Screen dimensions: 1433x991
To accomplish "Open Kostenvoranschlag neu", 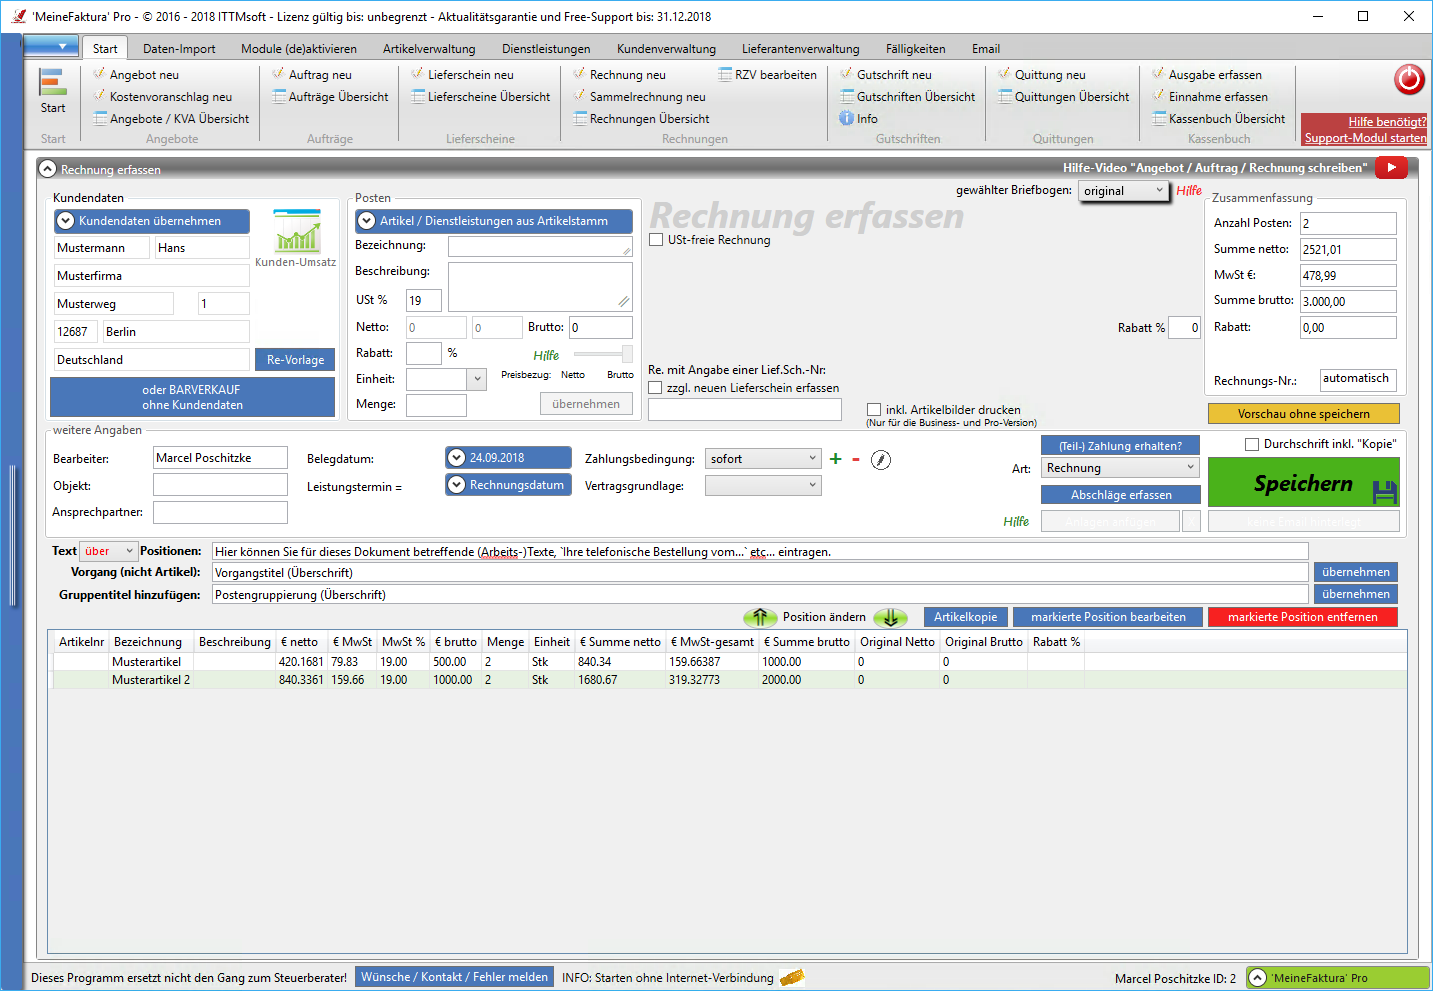I will pyautogui.click(x=162, y=96).
